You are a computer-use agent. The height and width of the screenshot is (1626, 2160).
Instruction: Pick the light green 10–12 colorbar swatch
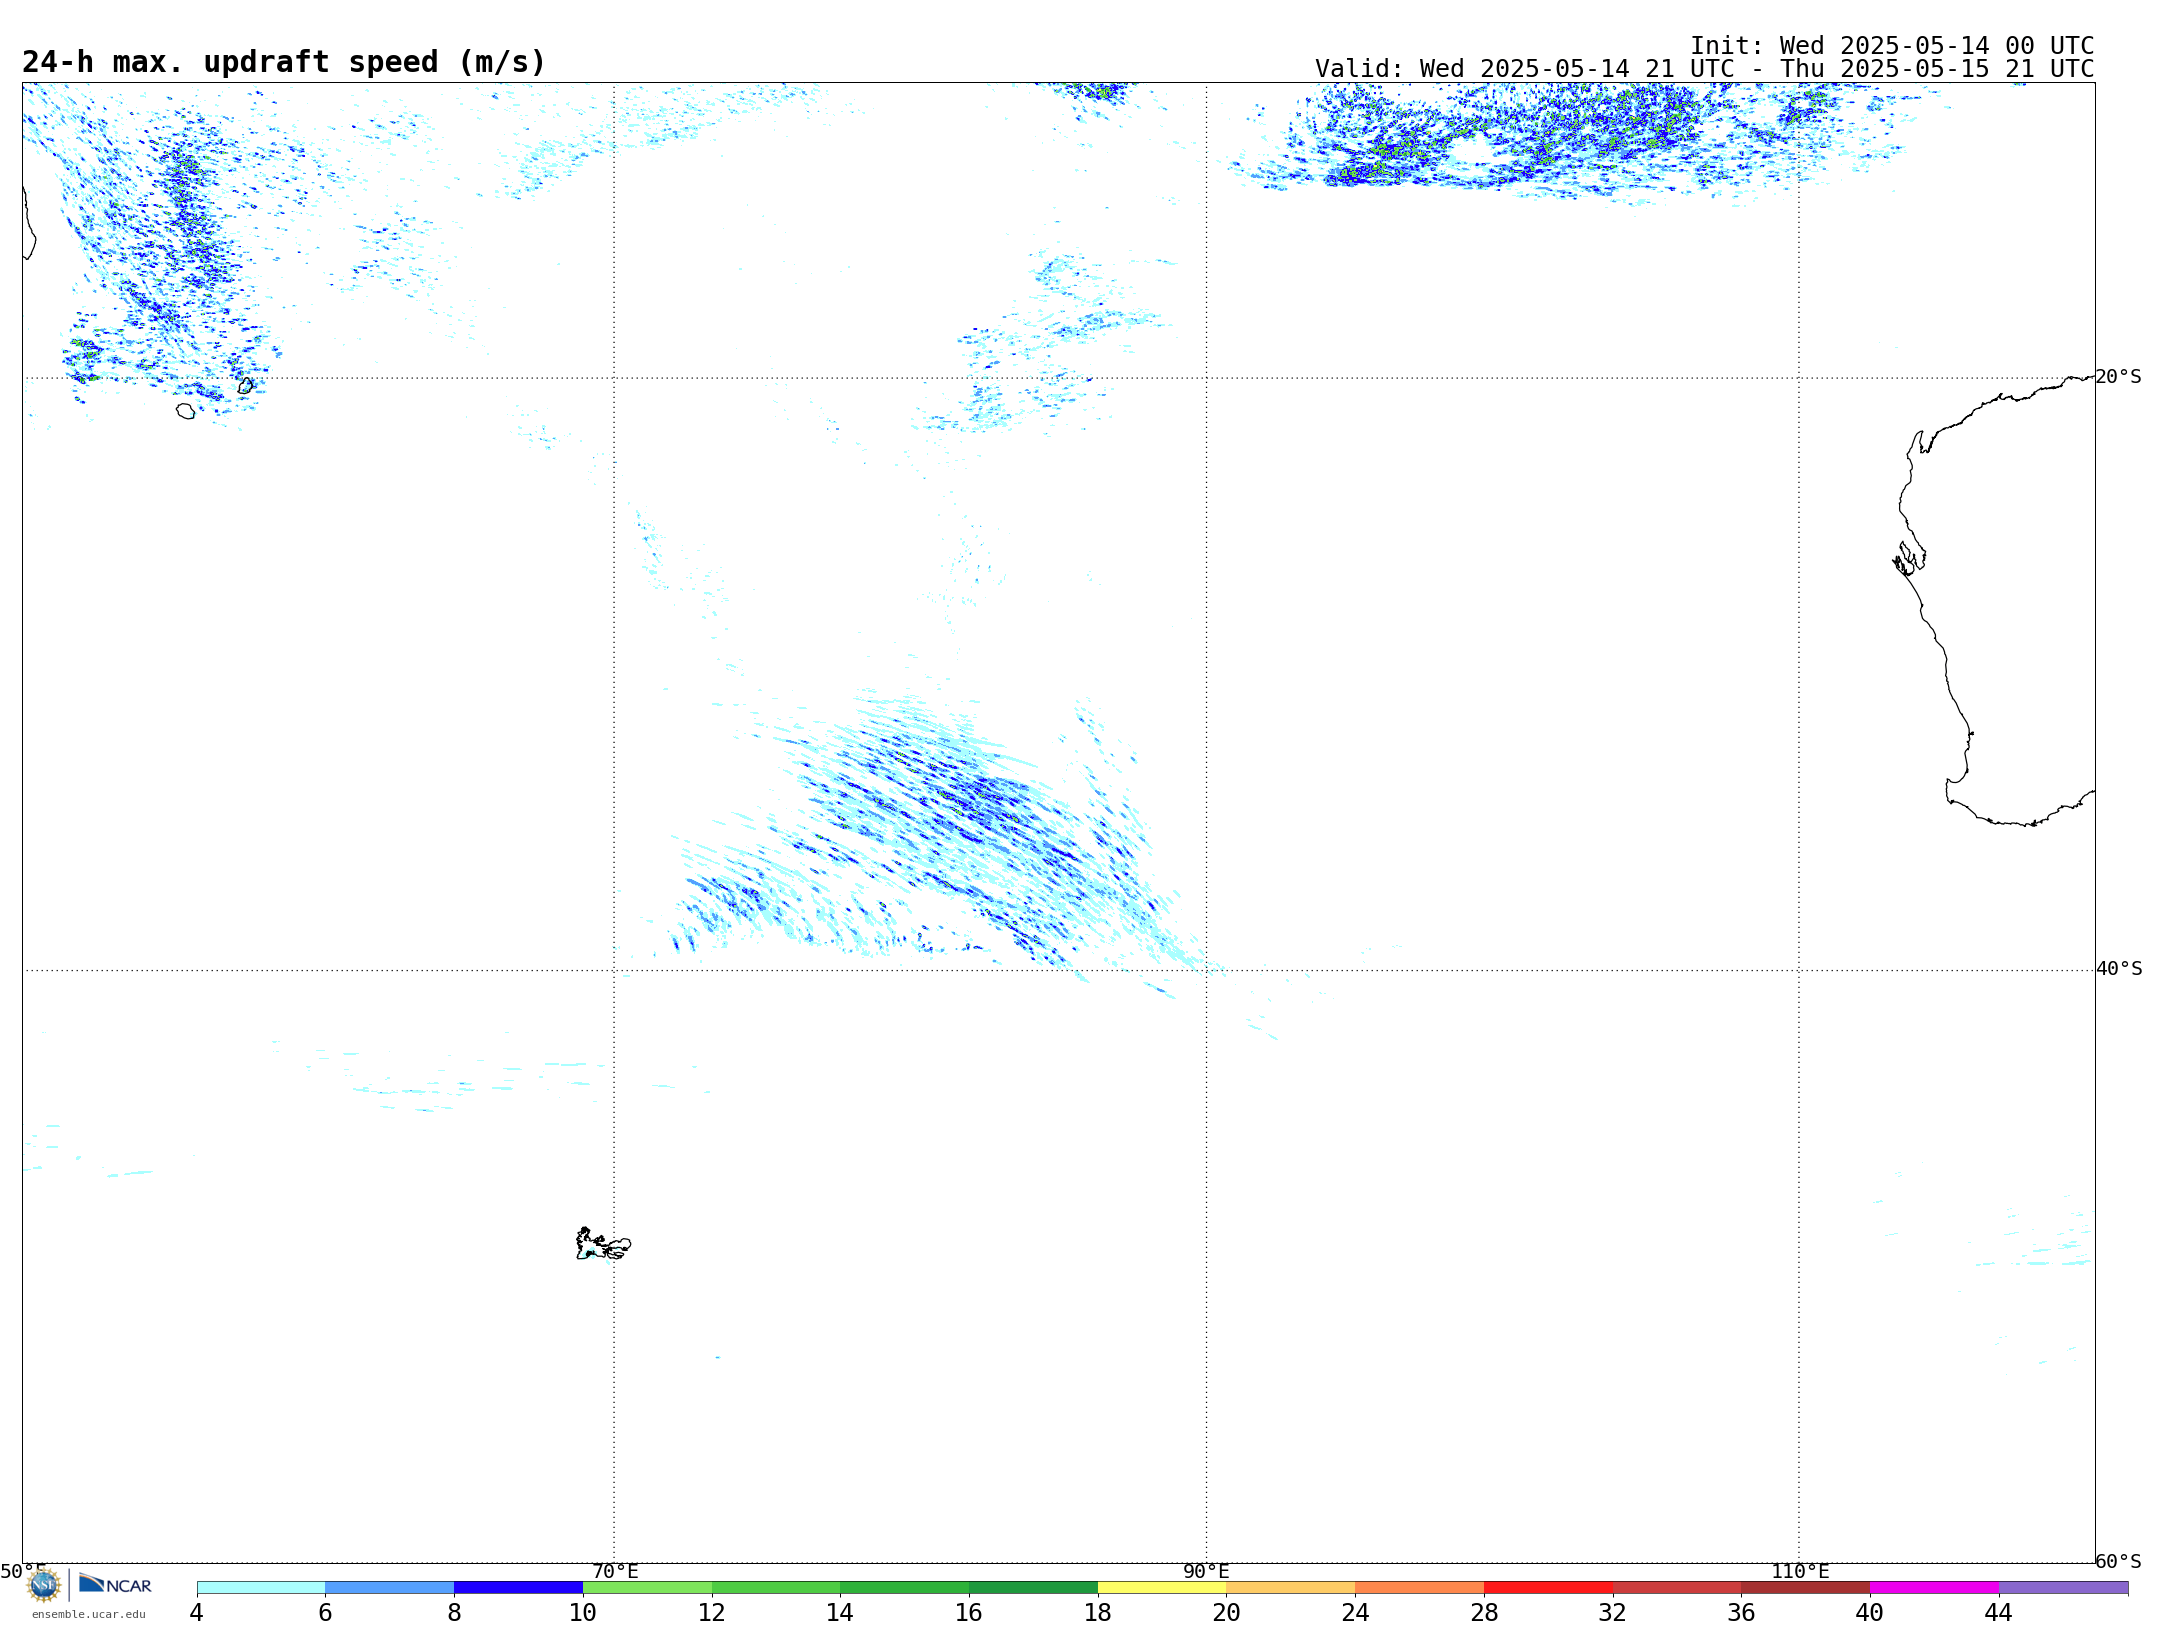tap(648, 1588)
